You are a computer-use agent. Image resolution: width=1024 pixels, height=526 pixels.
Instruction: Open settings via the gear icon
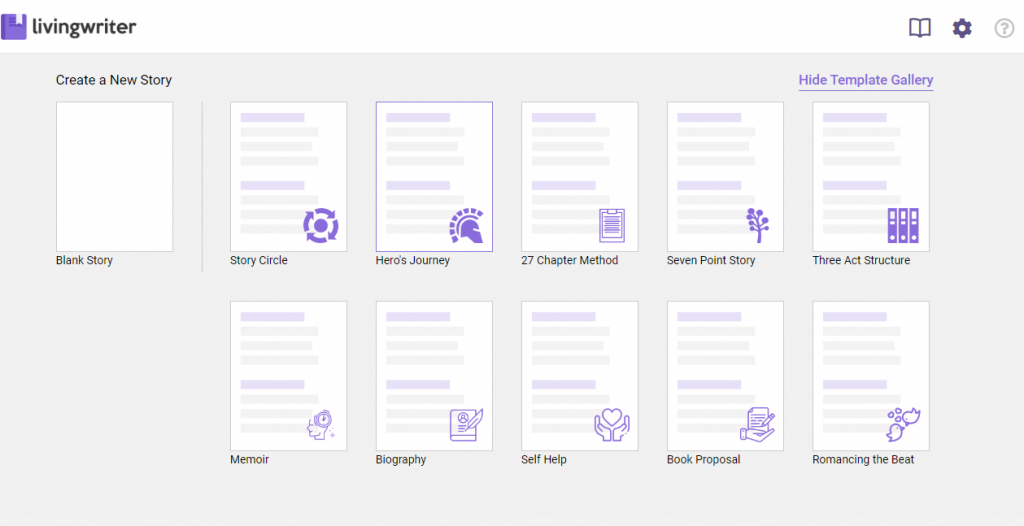(x=961, y=28)
